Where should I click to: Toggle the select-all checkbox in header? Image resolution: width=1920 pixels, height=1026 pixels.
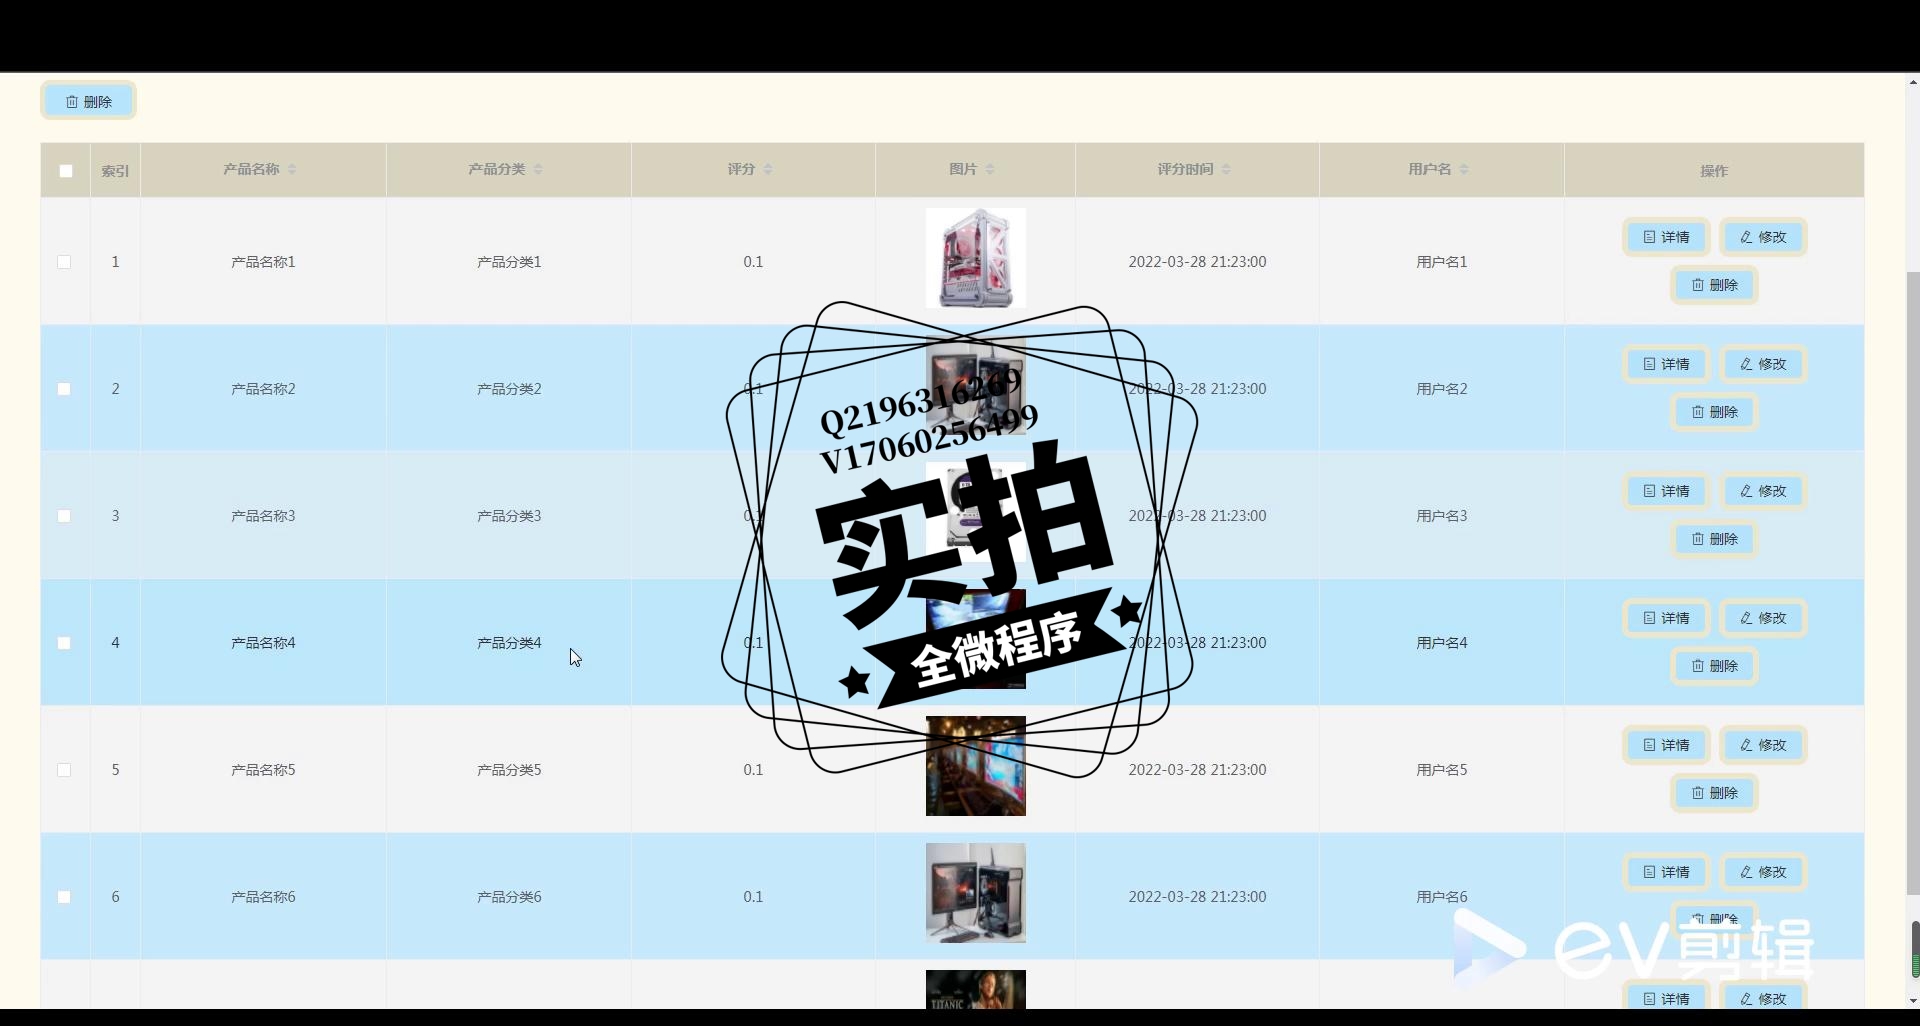pyautogui.click(x=66, y=171)
